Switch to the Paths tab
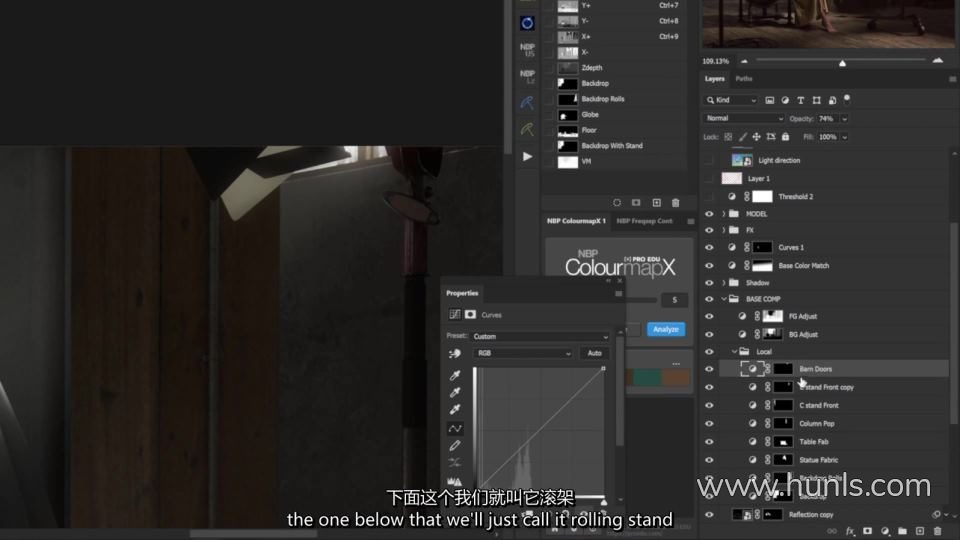The height and width of the screenshot is (540, 960). coord(744,79)
